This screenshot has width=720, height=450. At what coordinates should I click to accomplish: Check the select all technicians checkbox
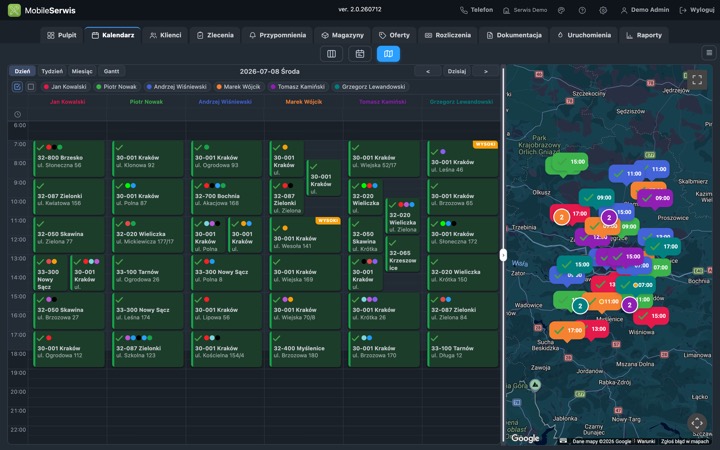point(17,86)
